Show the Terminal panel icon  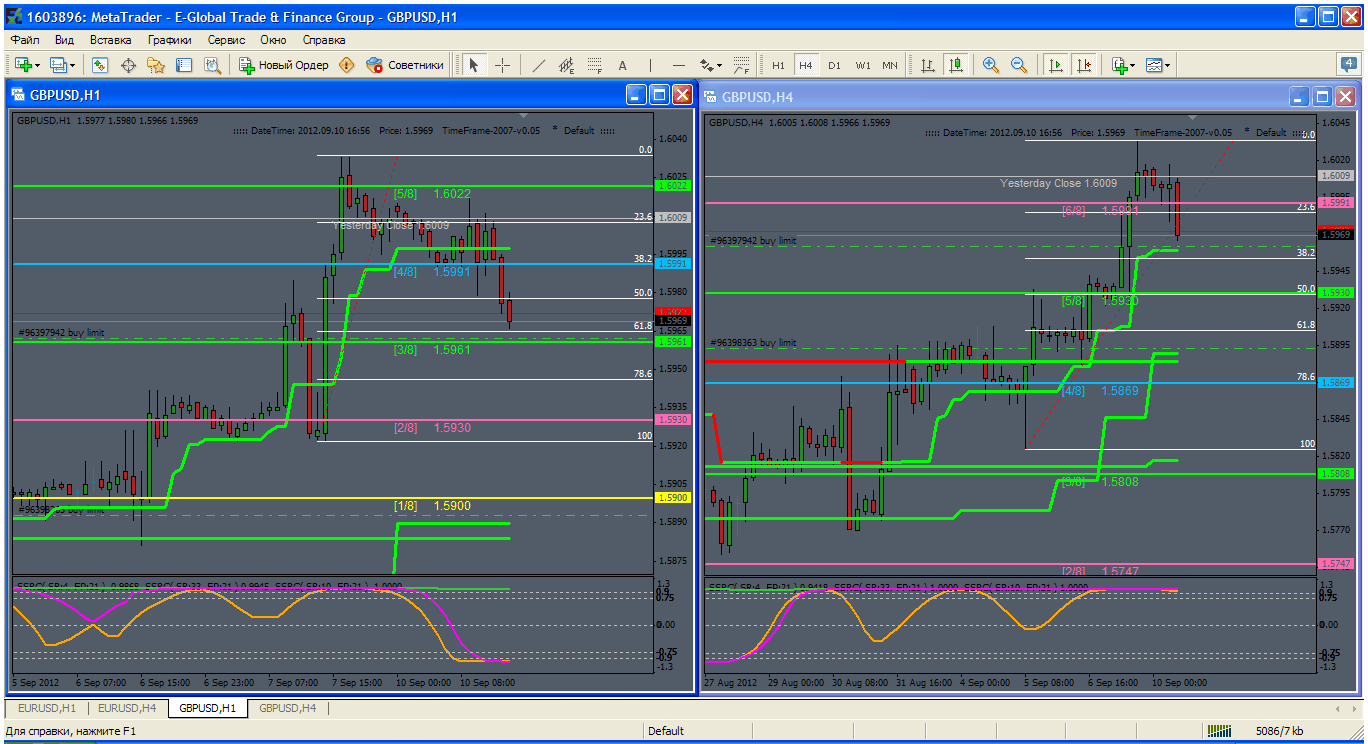point(184,65)
